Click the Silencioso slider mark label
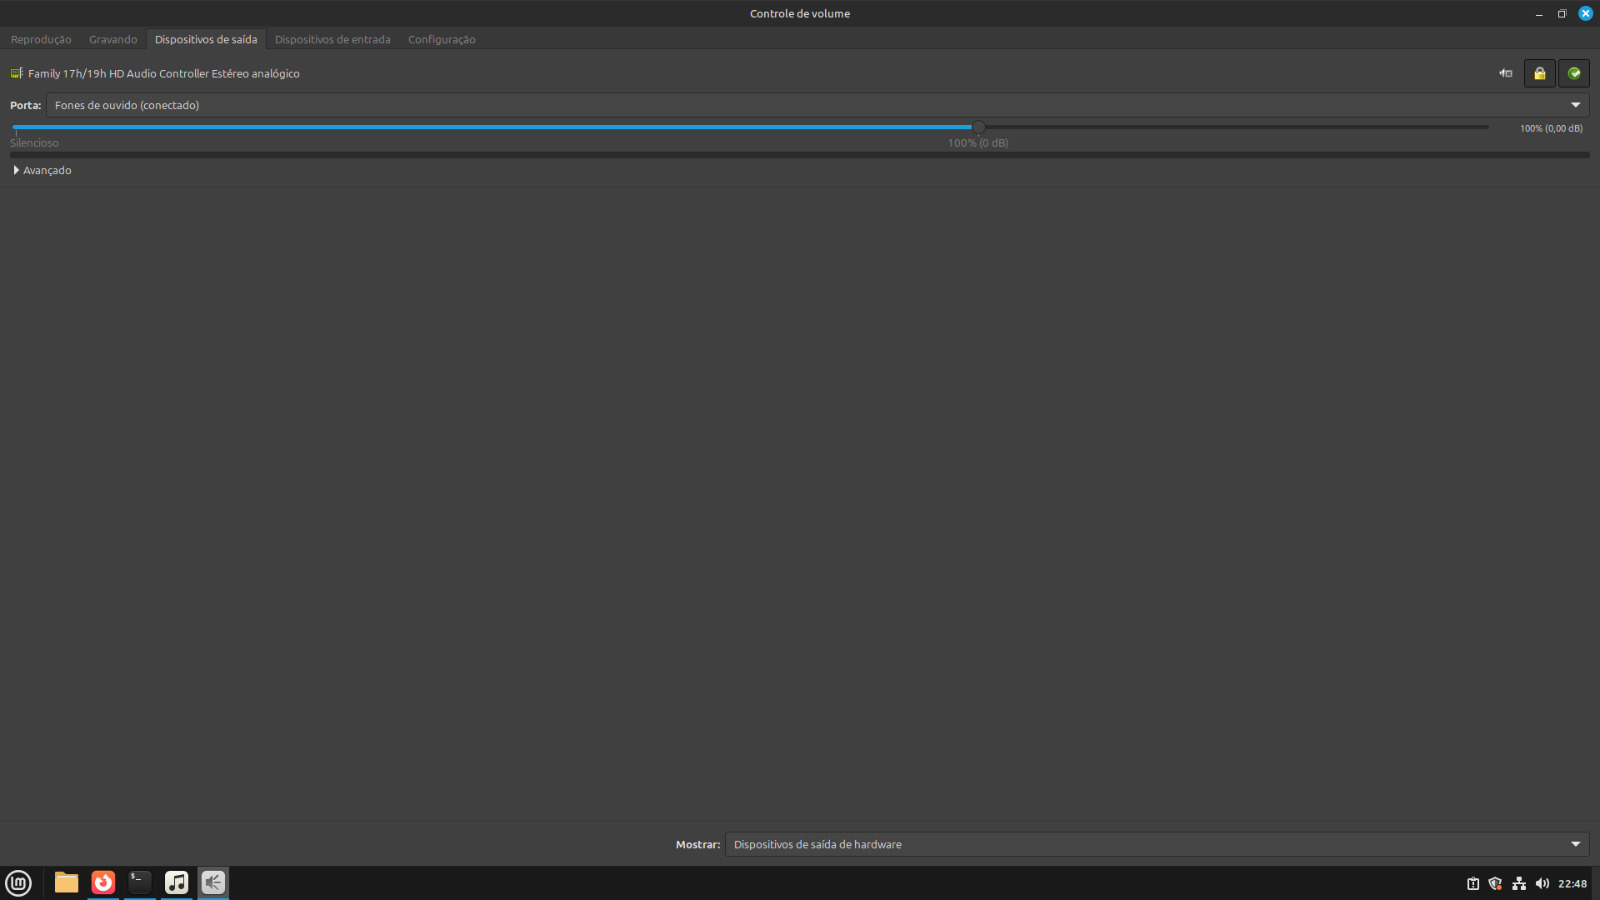The image size is (1600, 900). point(35,143)
